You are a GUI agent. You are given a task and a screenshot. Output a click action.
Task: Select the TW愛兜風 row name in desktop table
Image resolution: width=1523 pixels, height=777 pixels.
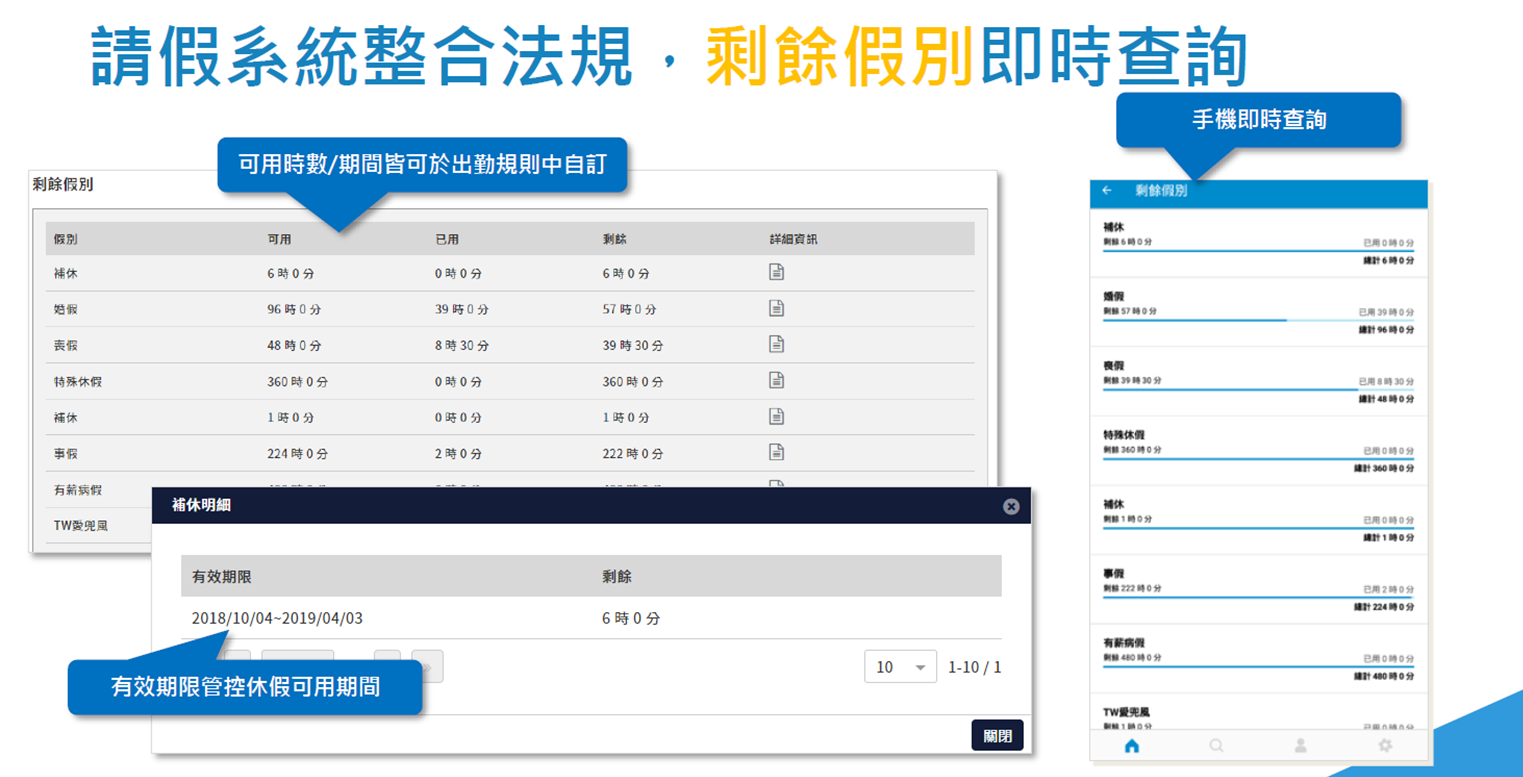click(x=80, y=525)
